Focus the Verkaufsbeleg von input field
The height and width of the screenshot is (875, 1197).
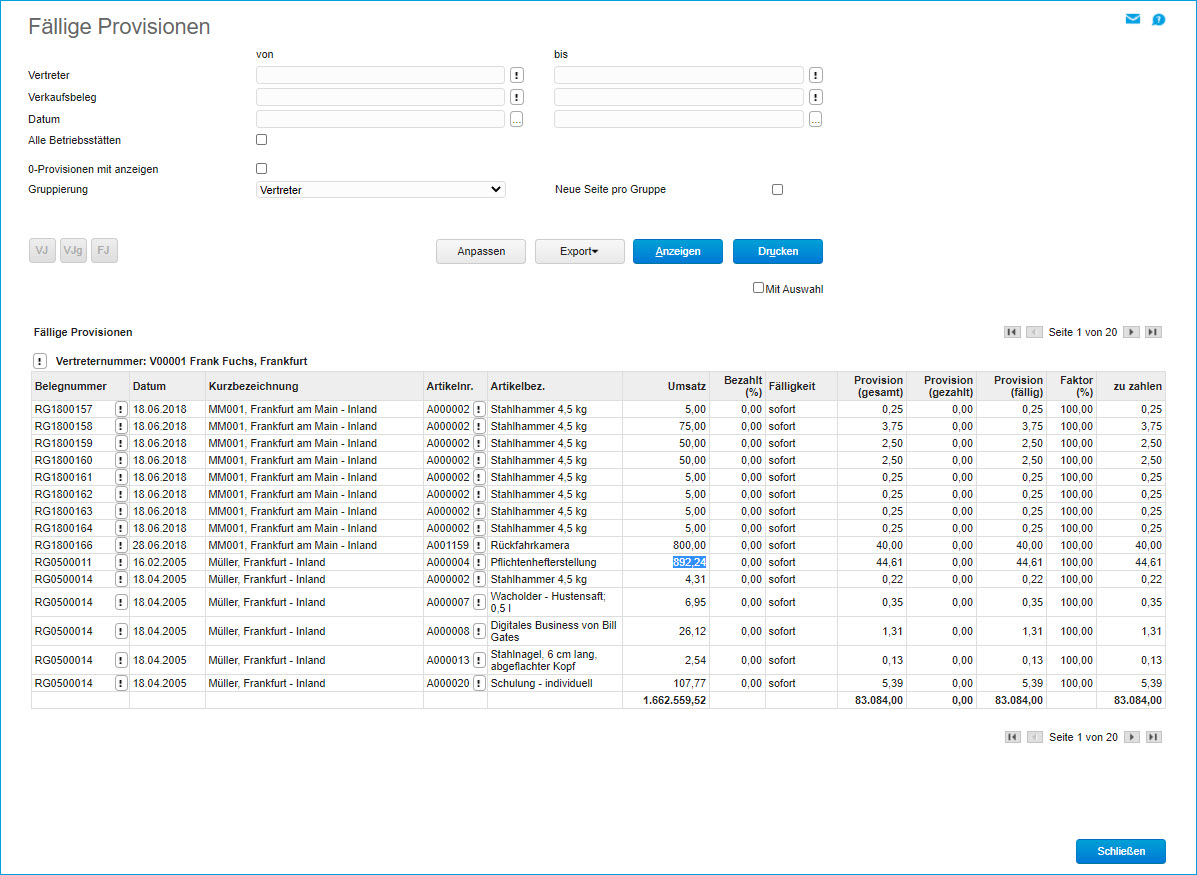tap(380, 97)
